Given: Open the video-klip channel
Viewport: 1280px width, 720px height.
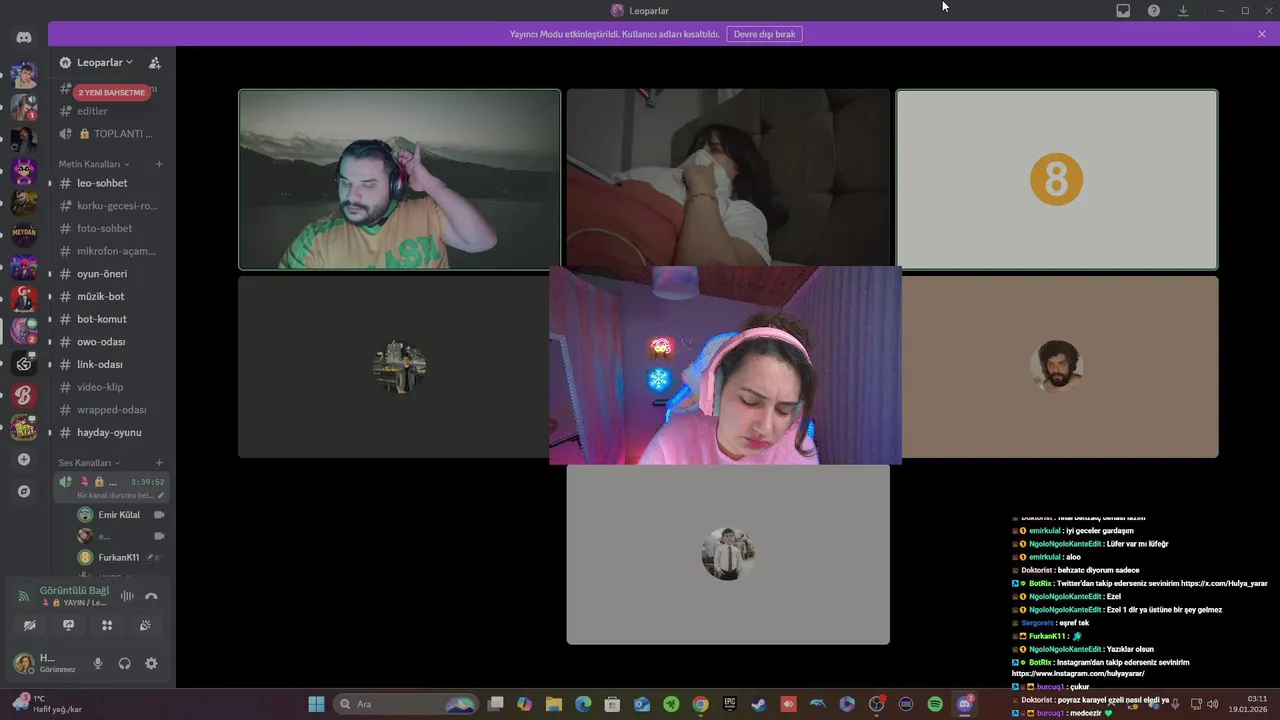Looking at the screenshot, I should [110, 387].
